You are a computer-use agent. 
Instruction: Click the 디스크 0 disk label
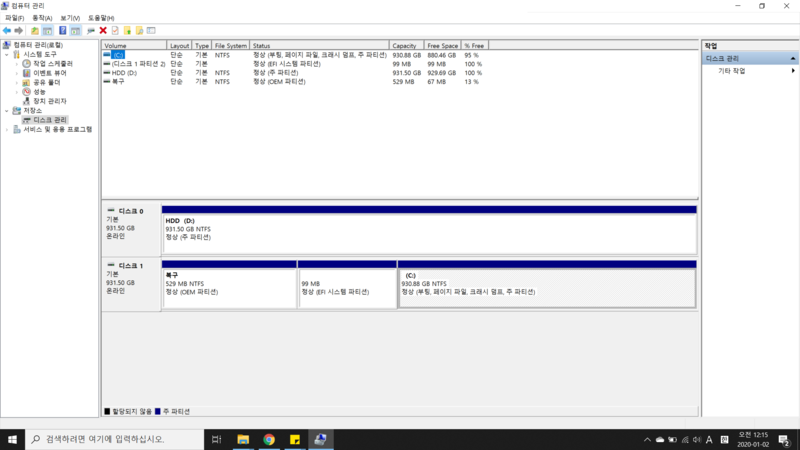pyautogui.click(x=131, y=211)
